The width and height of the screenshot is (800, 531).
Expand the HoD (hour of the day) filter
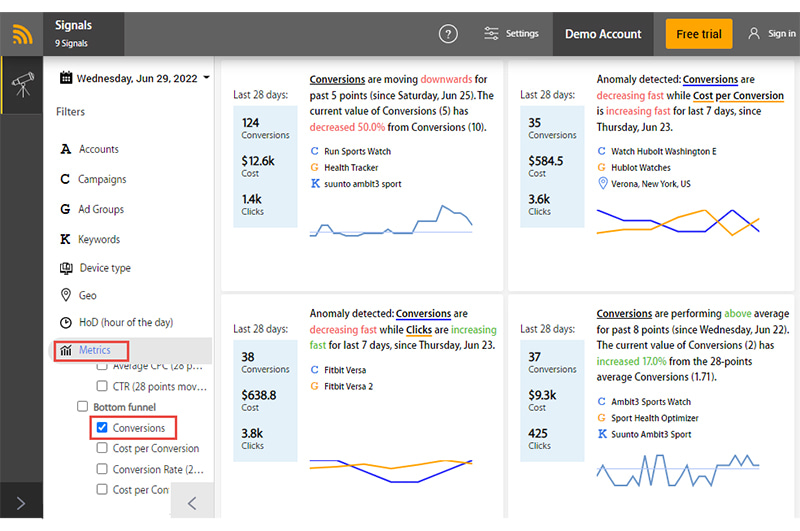[x=126, y=323]
